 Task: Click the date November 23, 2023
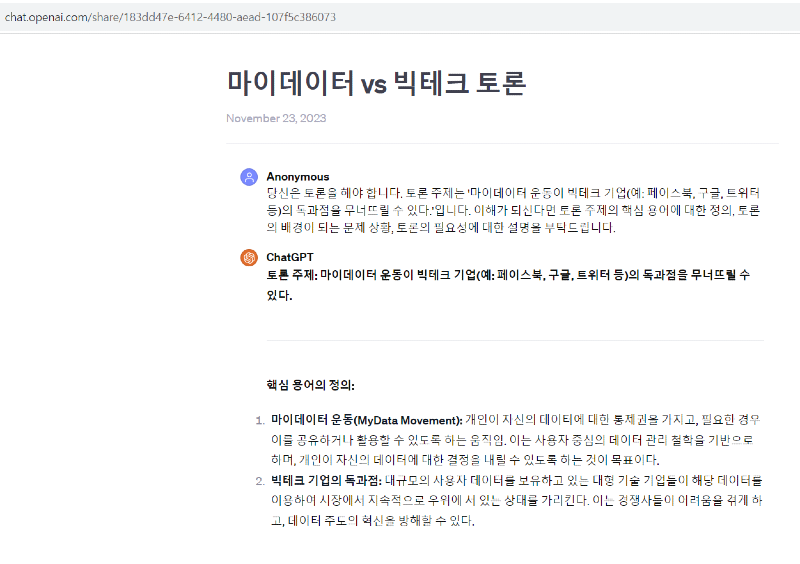(x=276, y=118)
